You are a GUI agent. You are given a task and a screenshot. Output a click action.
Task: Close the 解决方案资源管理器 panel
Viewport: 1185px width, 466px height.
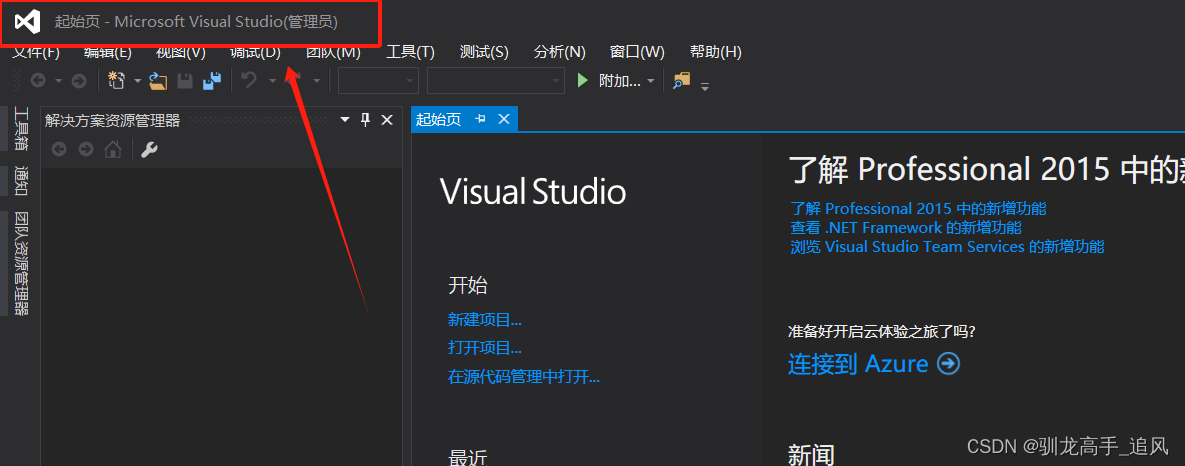pos(387,119)
